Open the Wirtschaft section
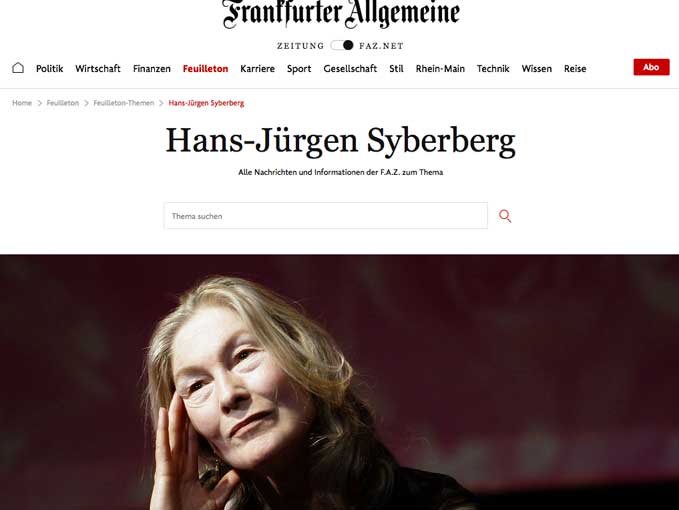This screenshot has width=679, height=510. click(98, 68)
